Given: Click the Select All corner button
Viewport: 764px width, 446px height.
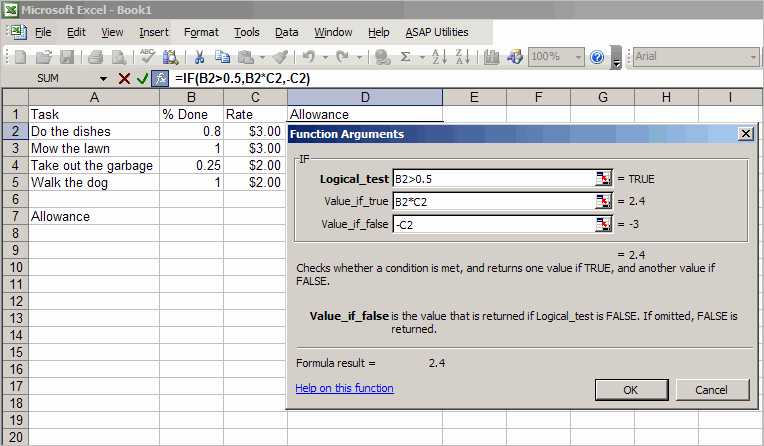Looking at the screenshot, I should pyautogui.click(x=15, y=97).
